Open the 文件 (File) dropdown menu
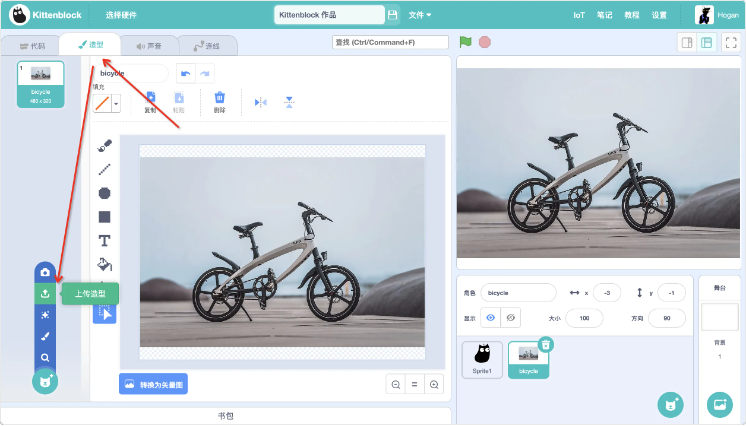This screenshot has height=426, width=746. (x=420, y=15)
